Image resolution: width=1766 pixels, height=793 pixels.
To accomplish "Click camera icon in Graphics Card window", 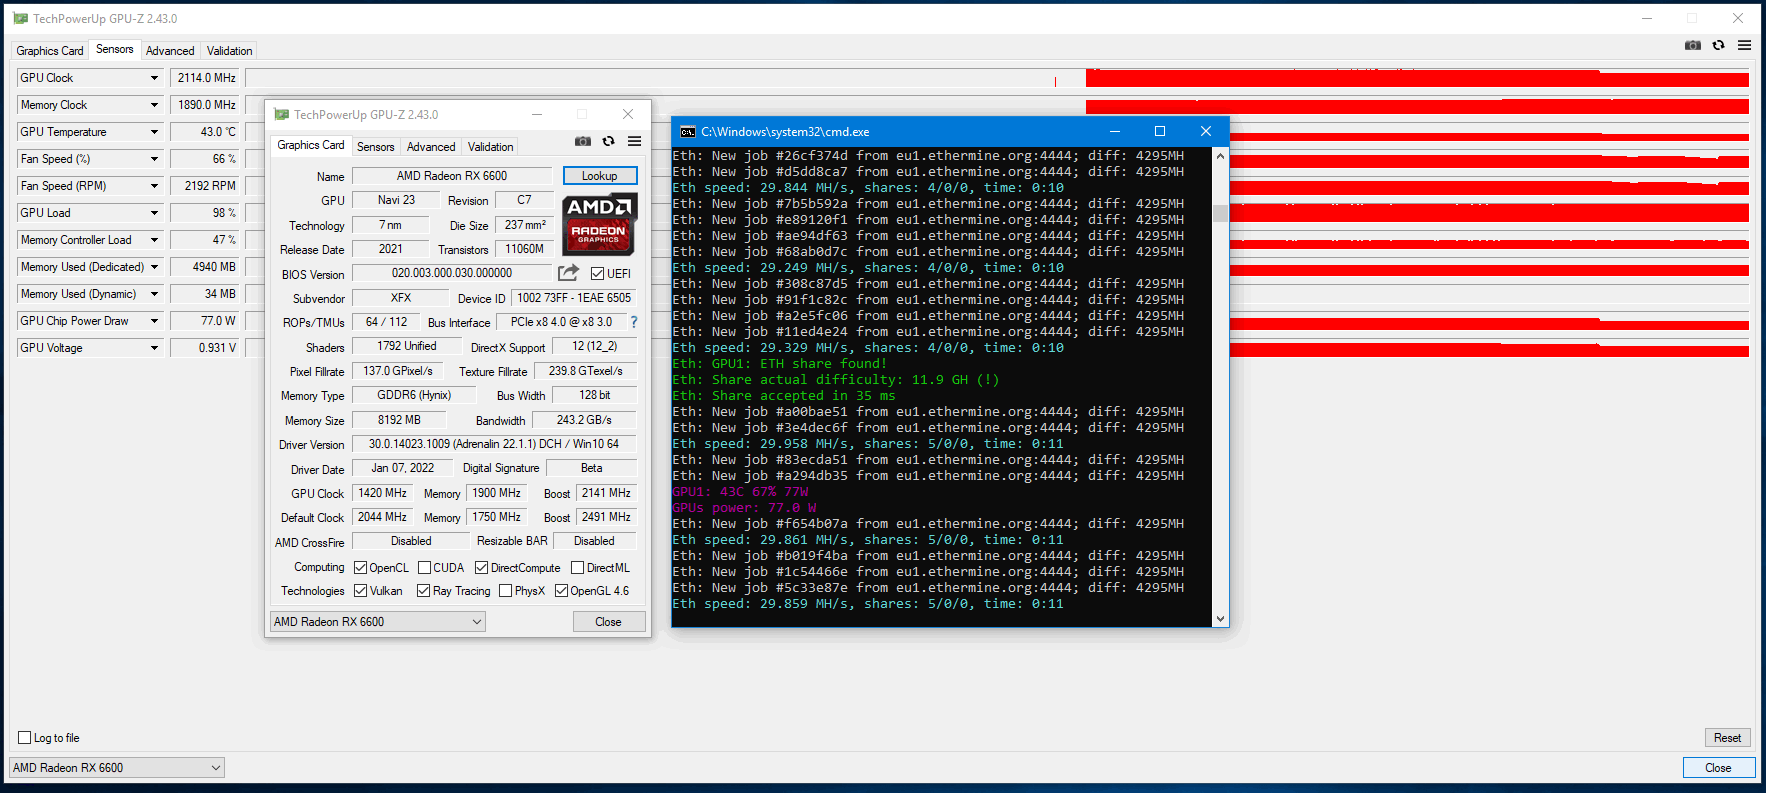I will pyautogui.click(x=583, y=141).
